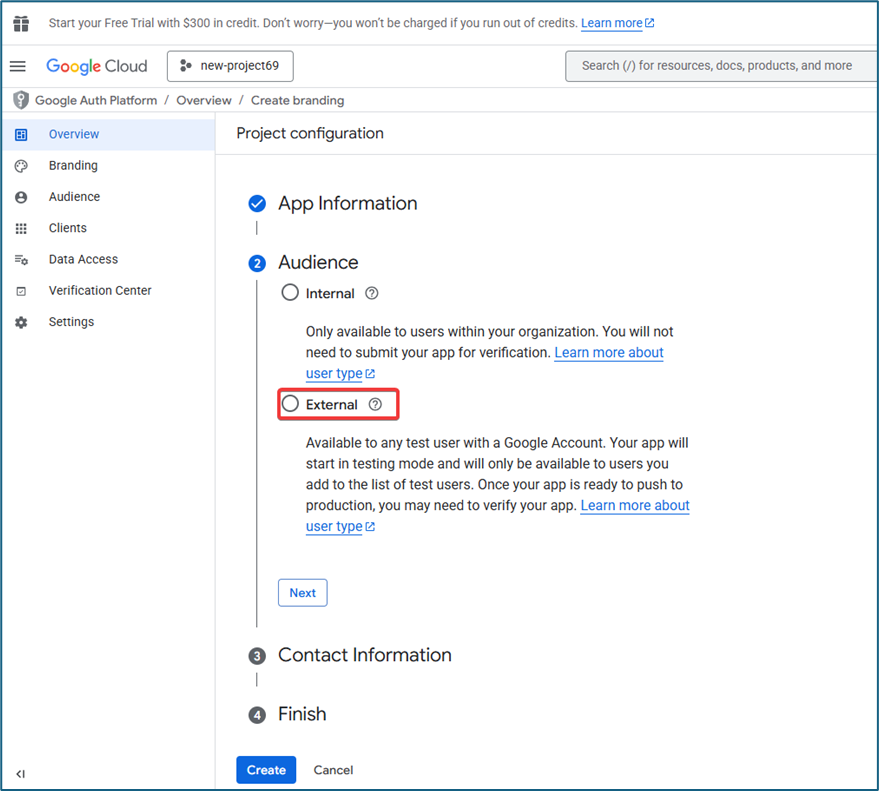This screenshot has height=791, width=879.
Task: Click the Google Cloud logo
Action: pos(97,66)
